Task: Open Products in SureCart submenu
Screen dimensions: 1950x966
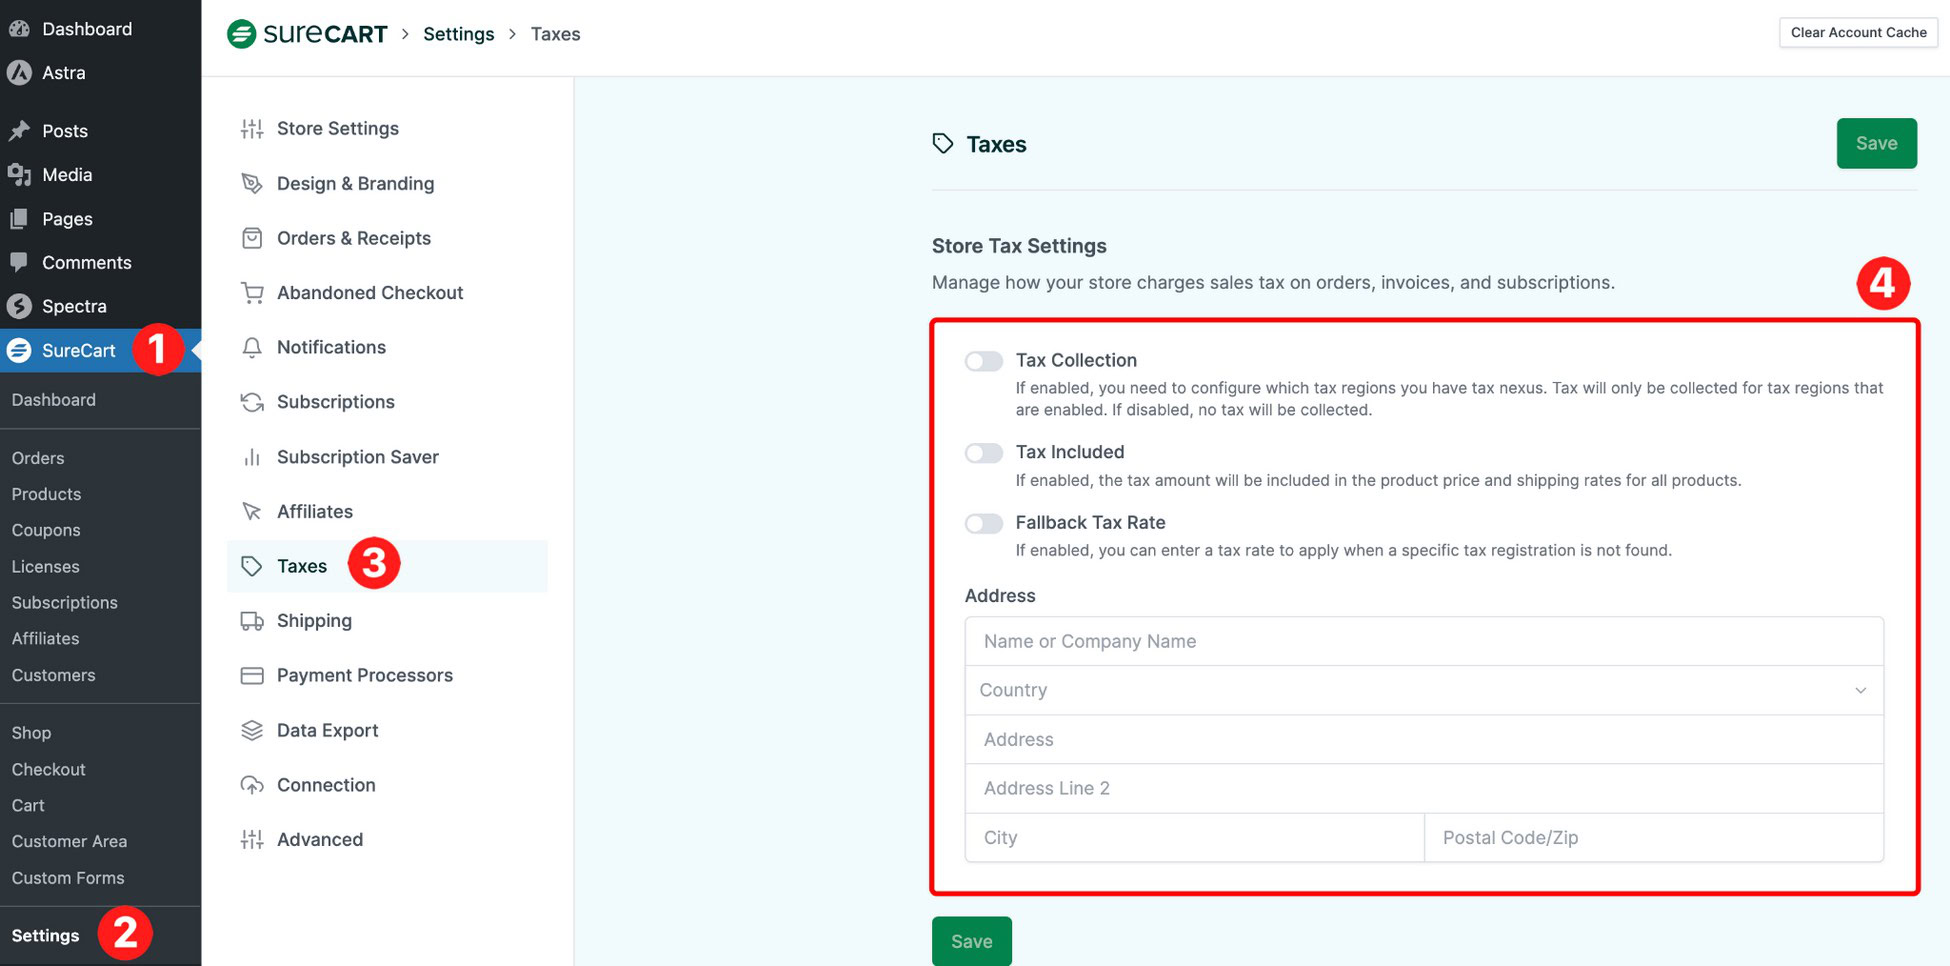Action: [46, 494]
